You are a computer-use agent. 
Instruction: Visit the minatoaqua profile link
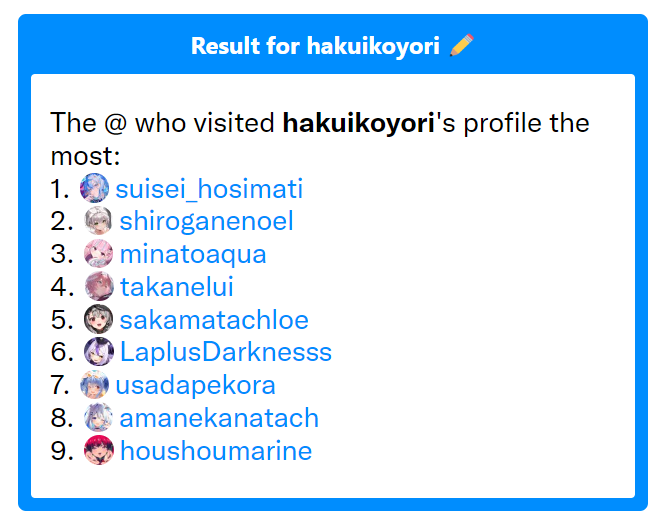193,254
